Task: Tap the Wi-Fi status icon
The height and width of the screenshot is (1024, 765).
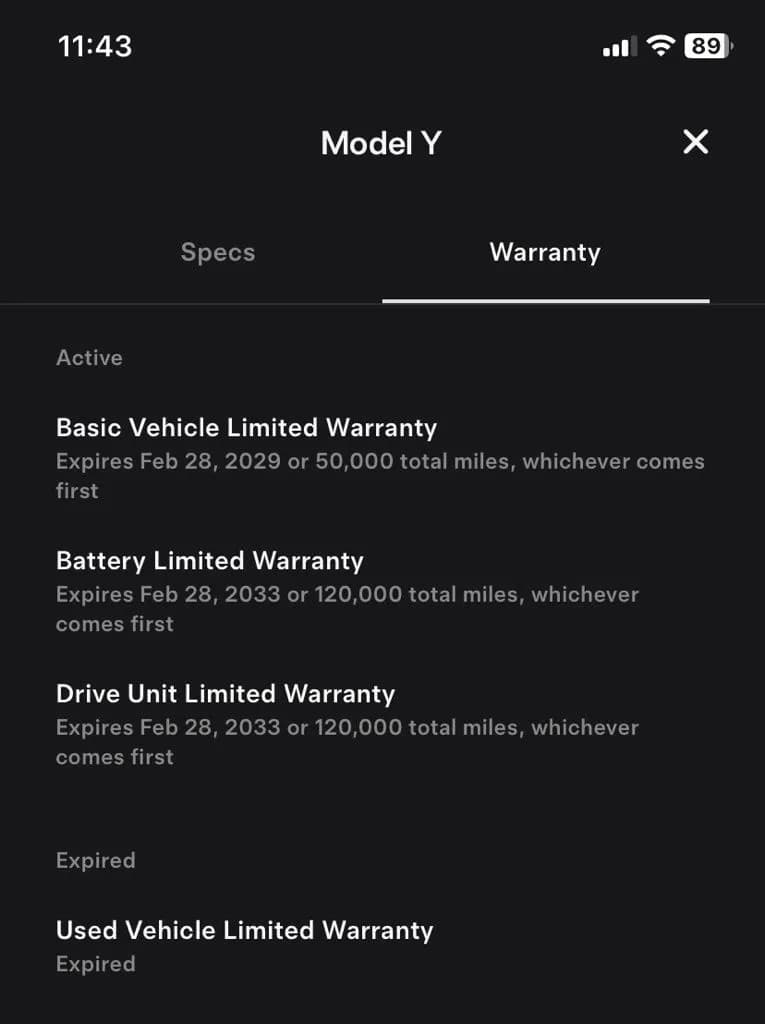Action: pos(660,46)
